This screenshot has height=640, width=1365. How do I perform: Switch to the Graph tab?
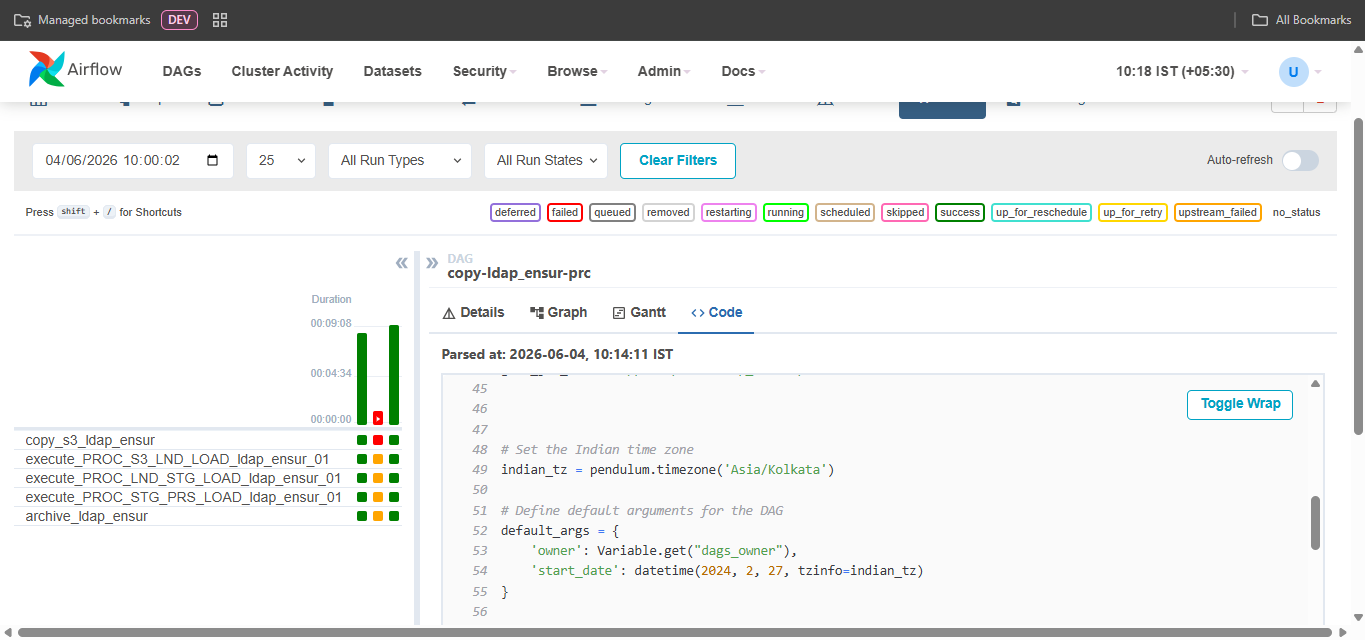[558, 312]
